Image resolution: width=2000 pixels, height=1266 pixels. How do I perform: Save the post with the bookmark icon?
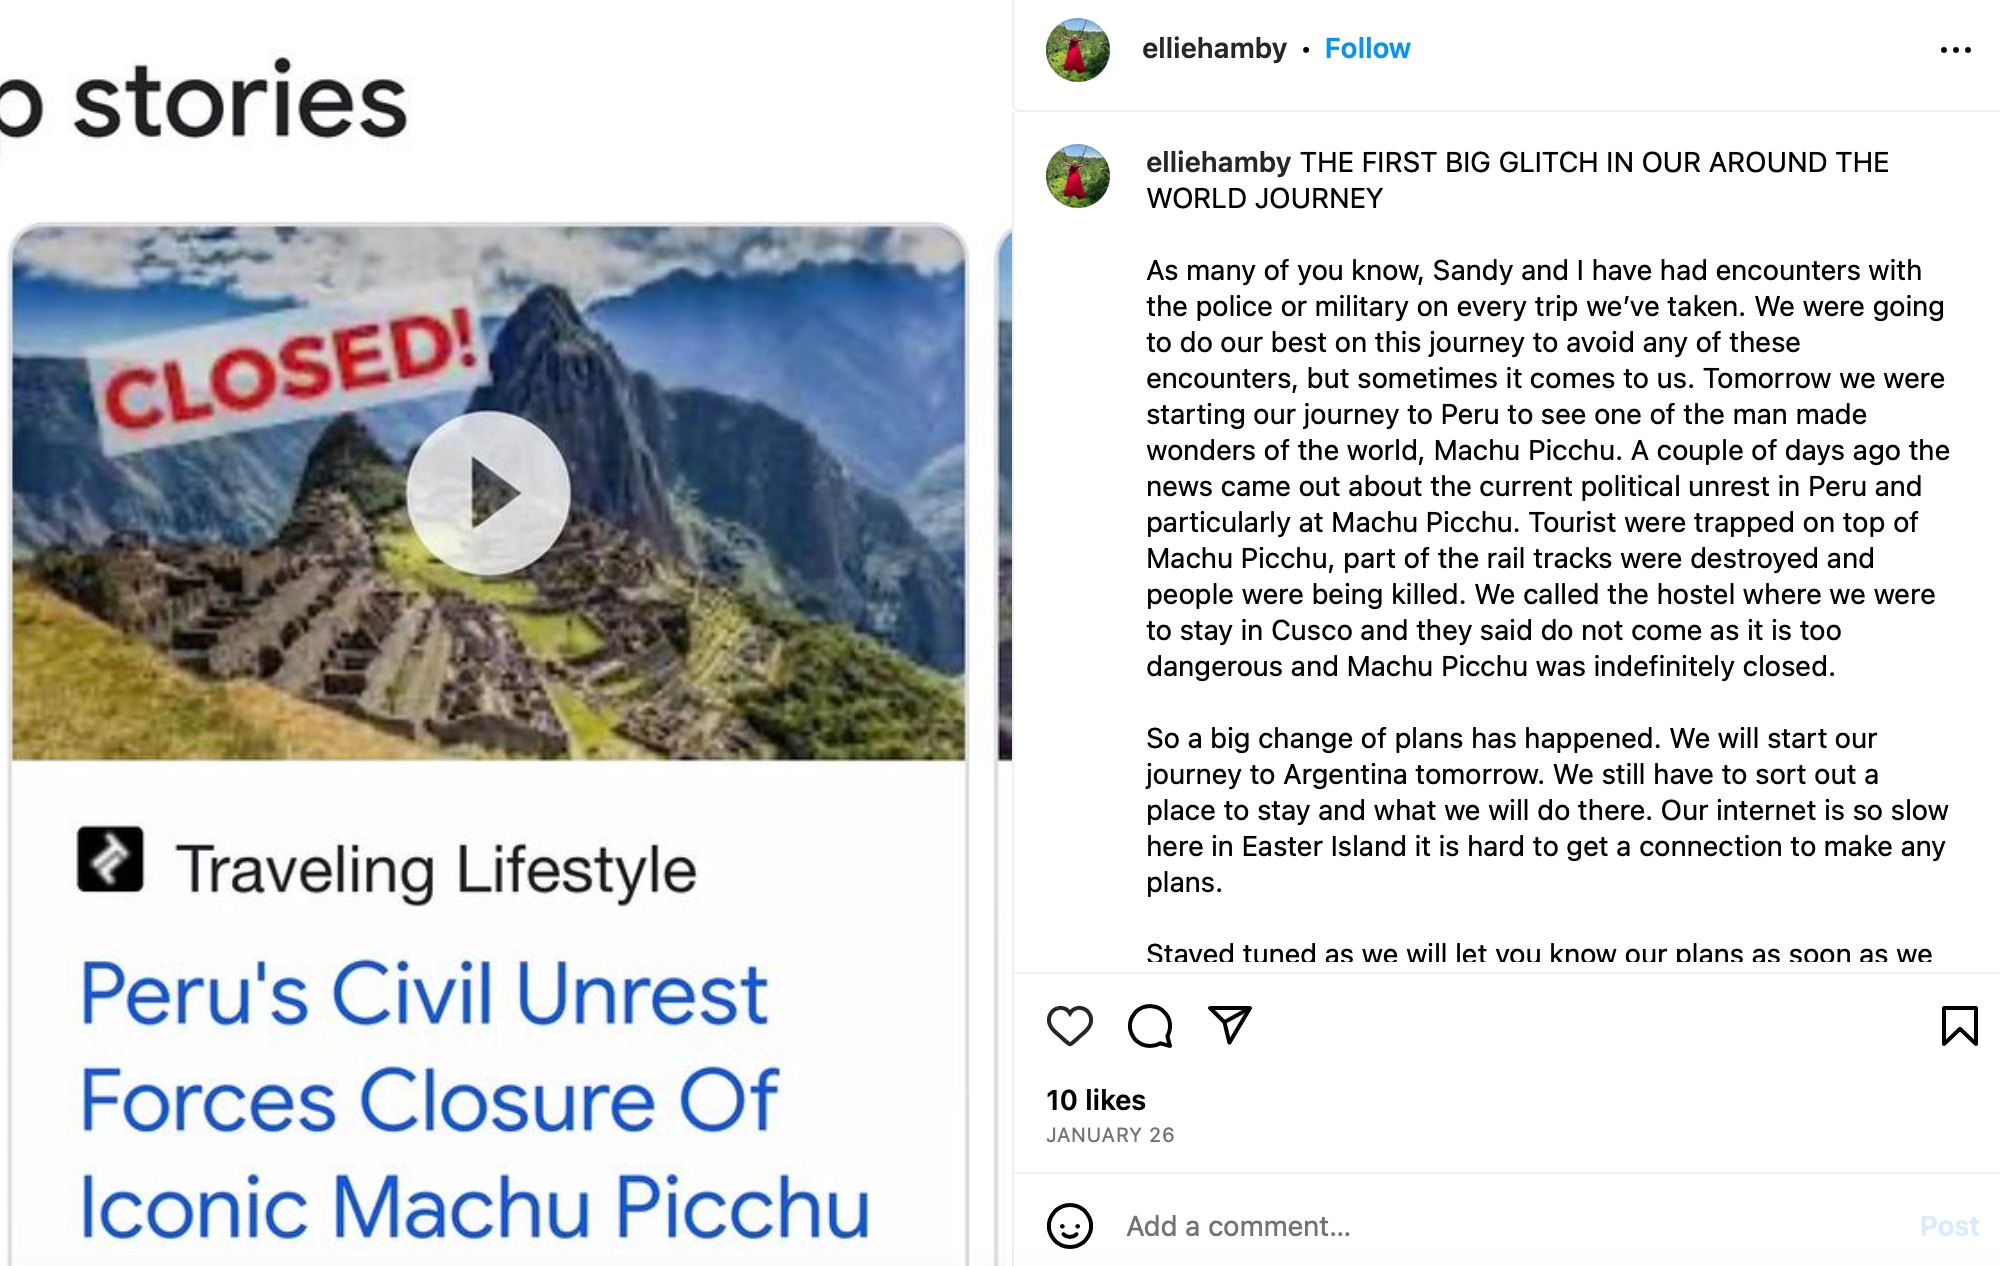tap(1959, 1026)
